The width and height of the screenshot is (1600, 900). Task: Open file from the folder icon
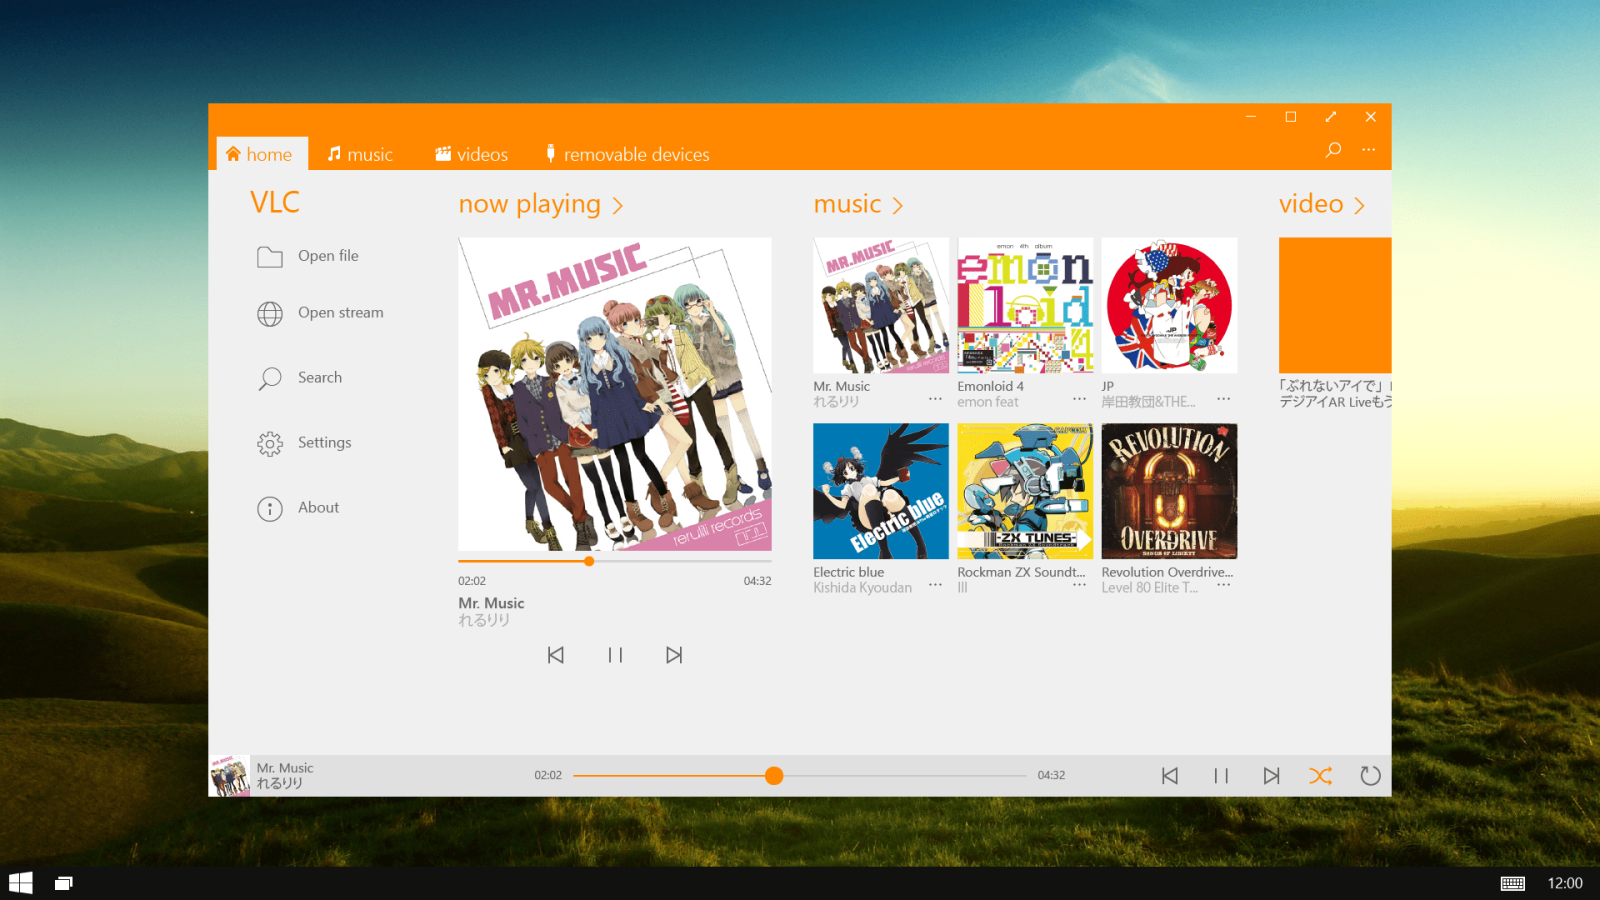pyautogui.click(x=270, y=257)
